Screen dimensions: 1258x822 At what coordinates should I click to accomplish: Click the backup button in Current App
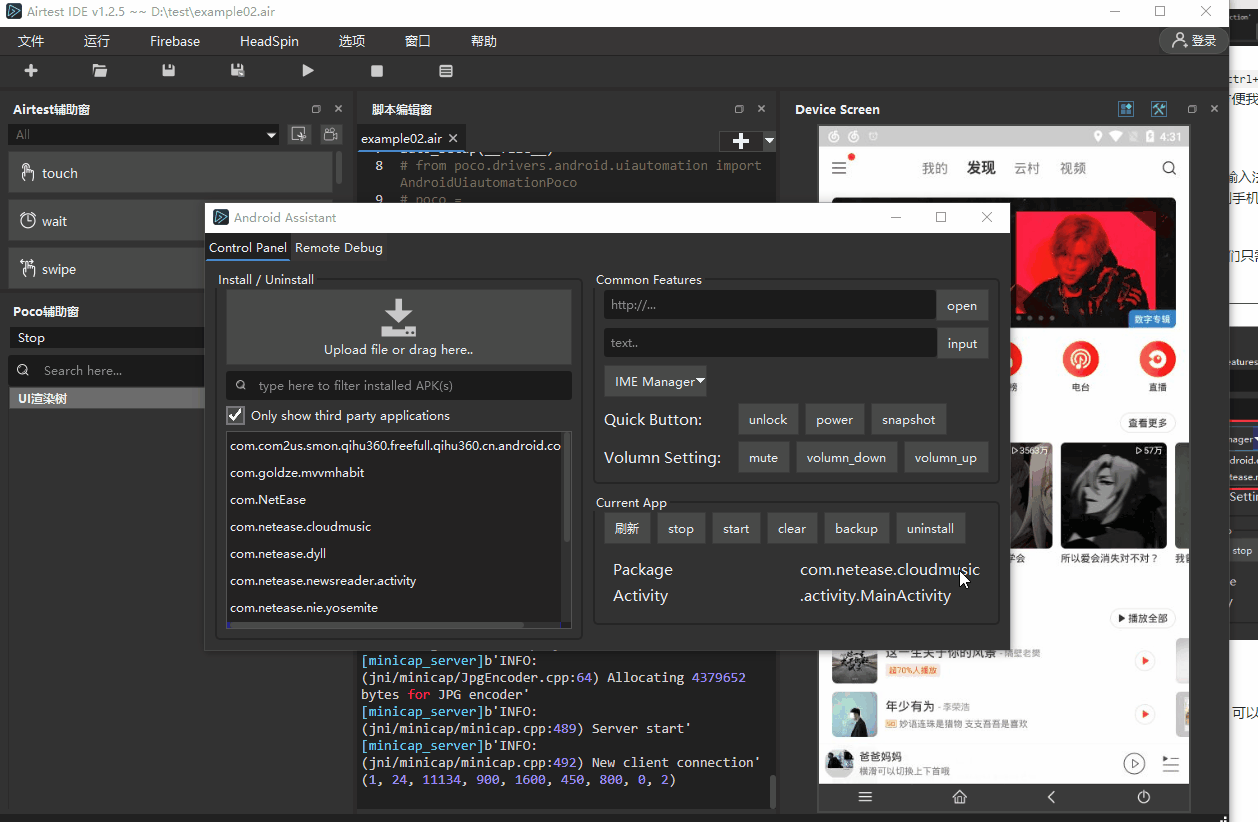(856, 528)
